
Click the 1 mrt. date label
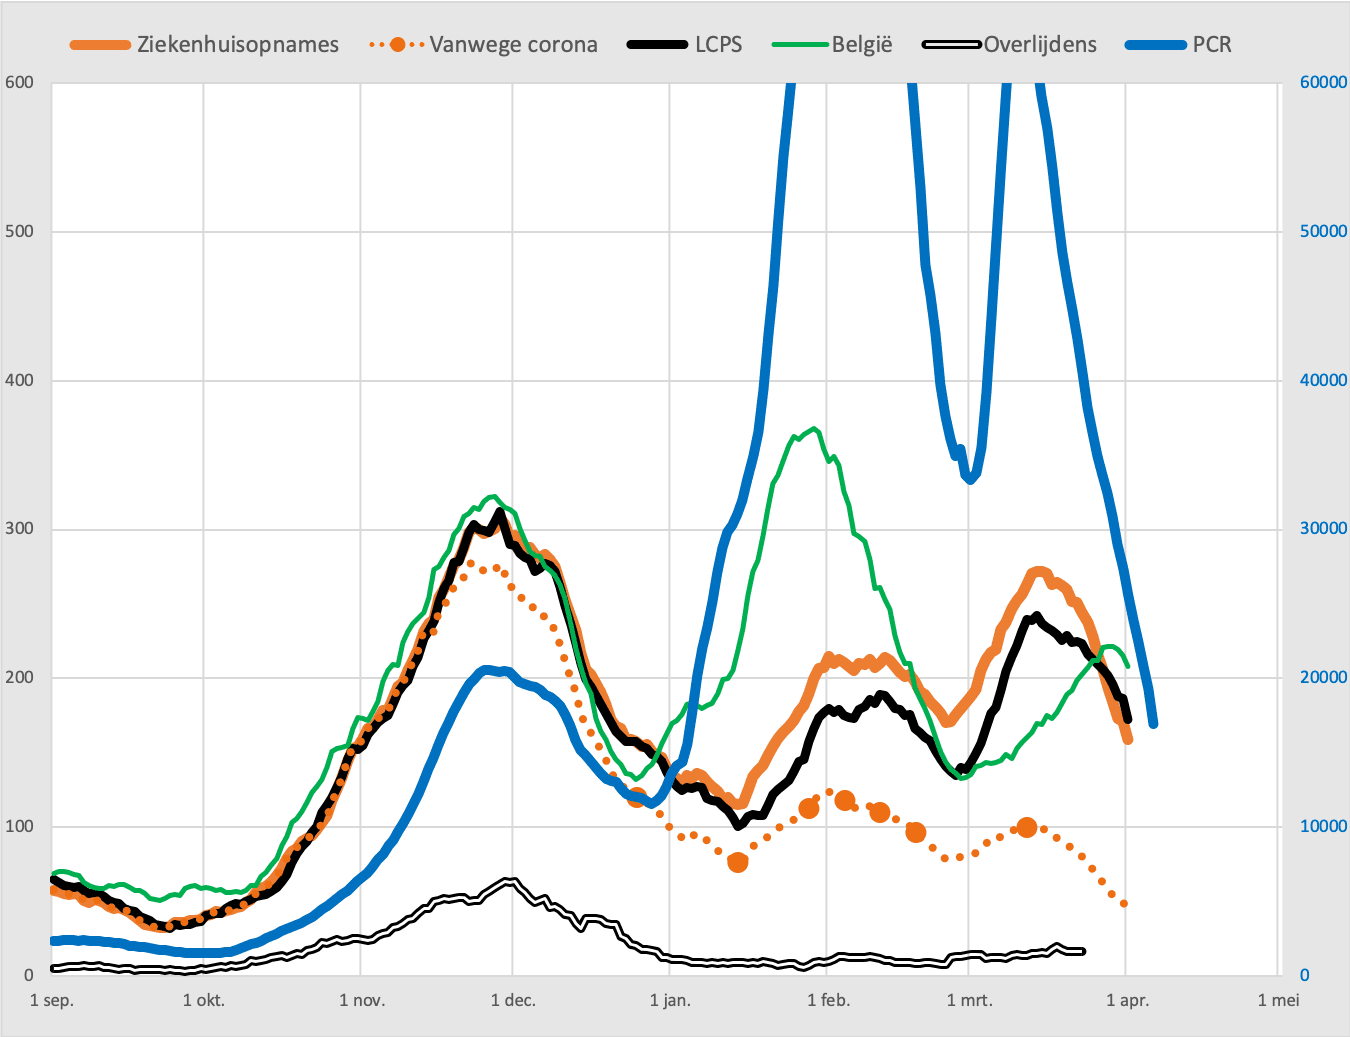[970, 1000]
